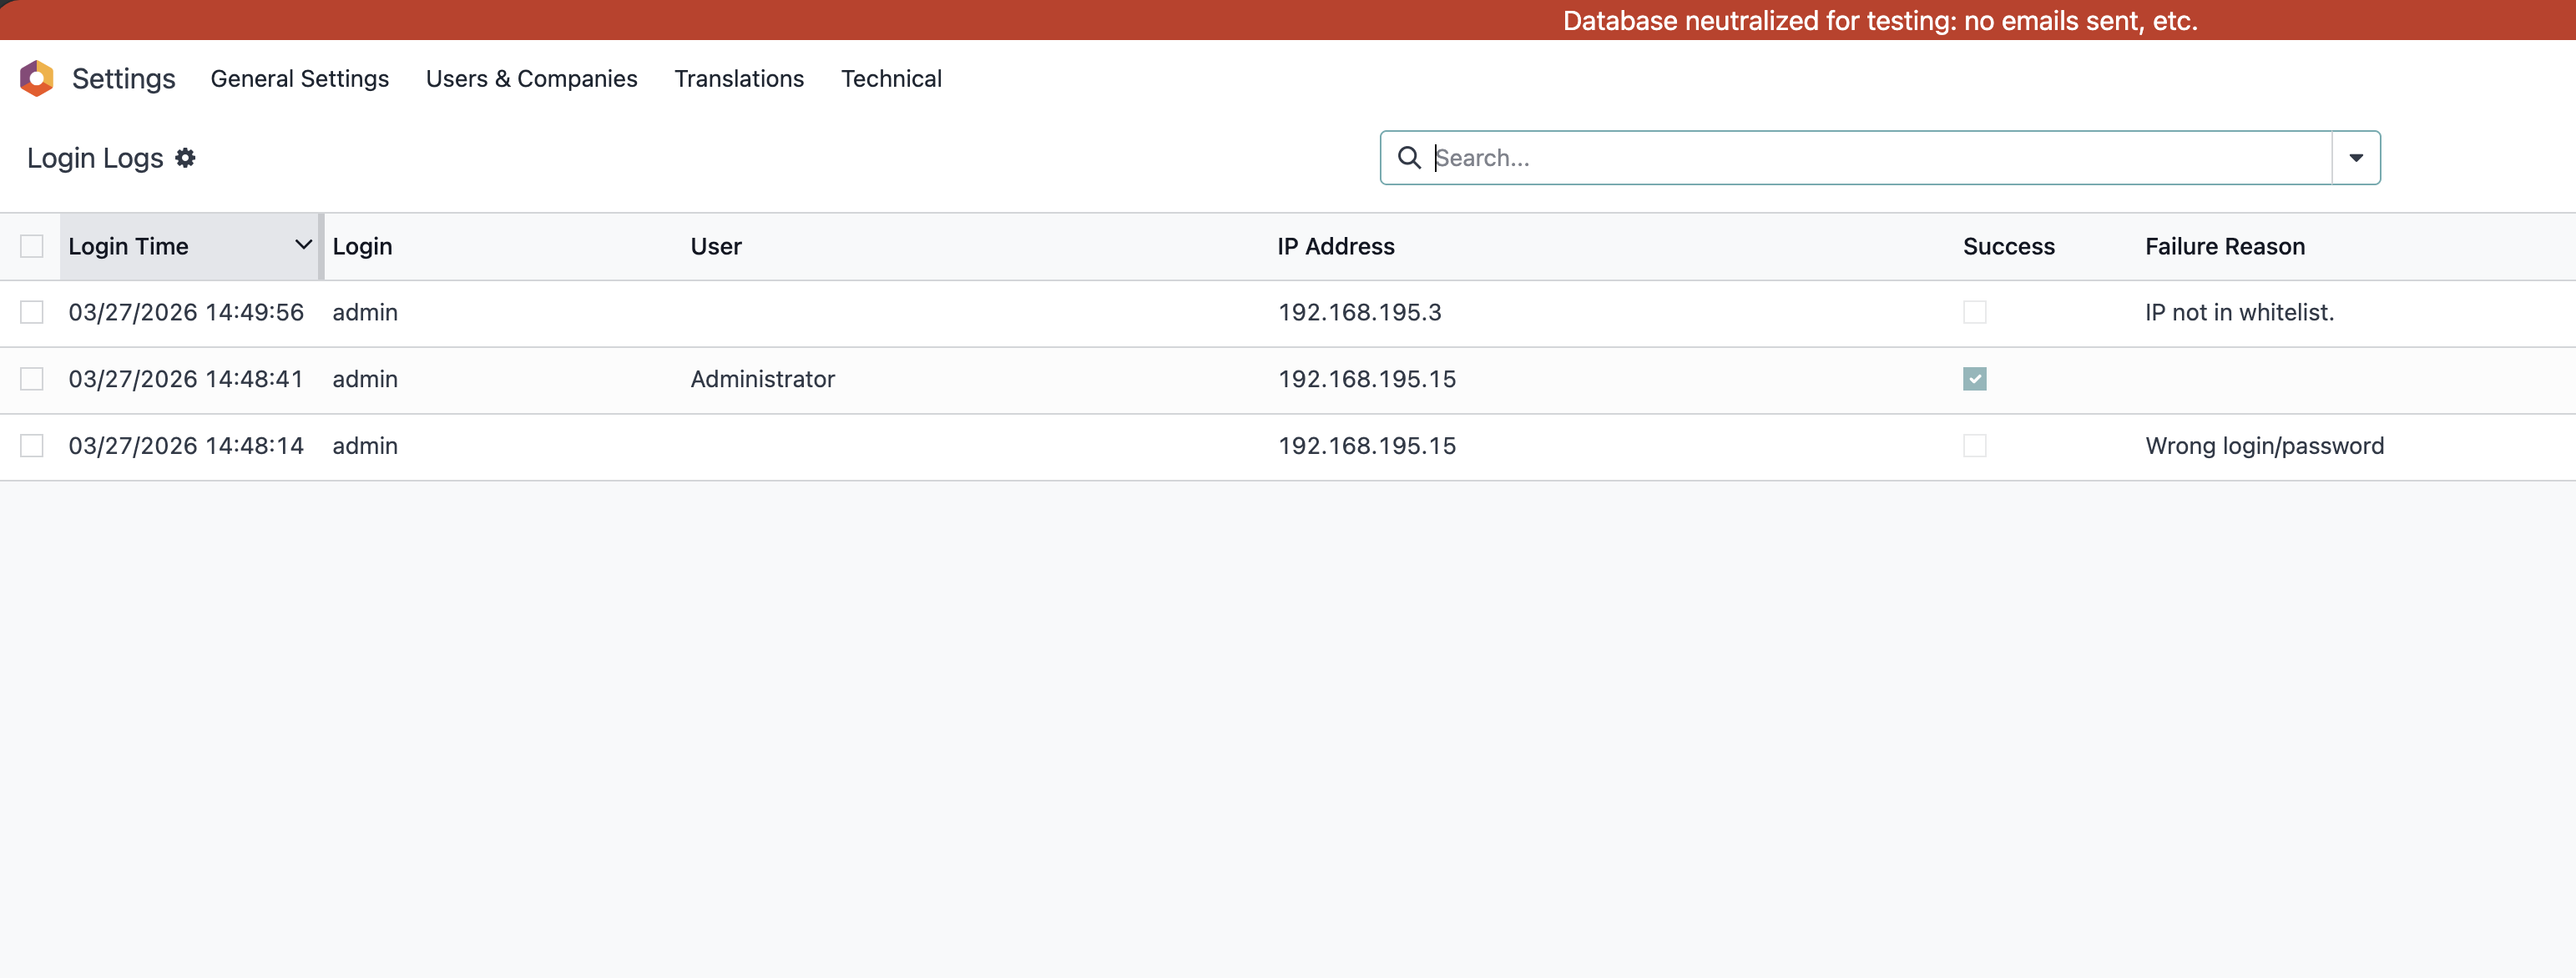This screenshot has width=2576, height=978.
Task: Select the 14:48:14 login row checkbox
Action: click(x=32, y=446)
